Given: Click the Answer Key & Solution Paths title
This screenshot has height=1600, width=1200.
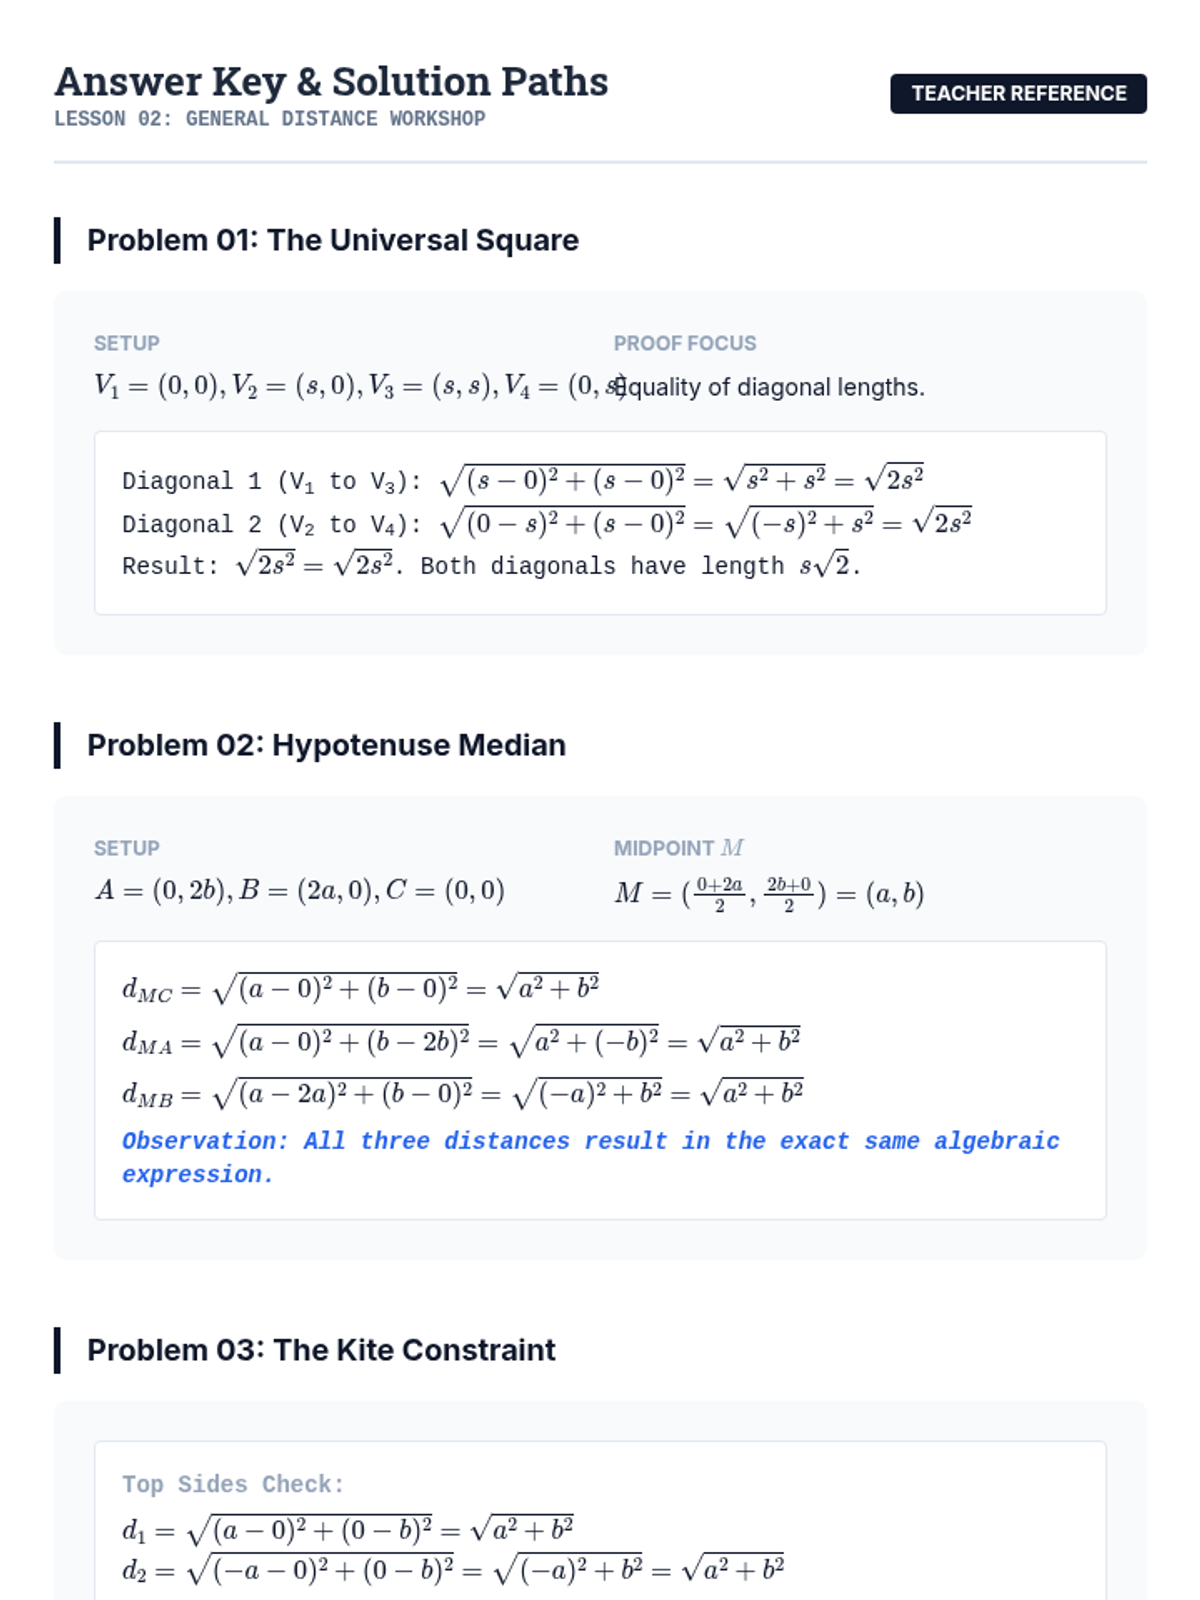Looking at the screenshot, I should (331, 82).
